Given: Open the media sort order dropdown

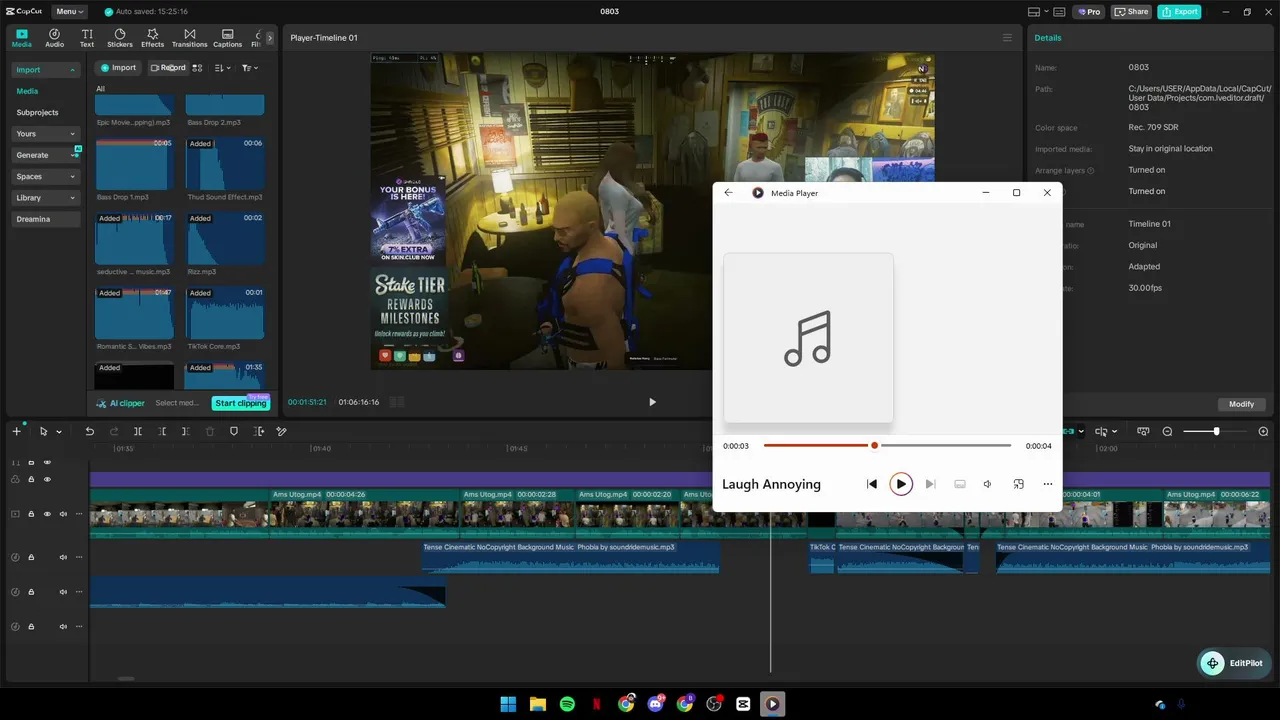Looking at the screenshot, I should 222,68.
